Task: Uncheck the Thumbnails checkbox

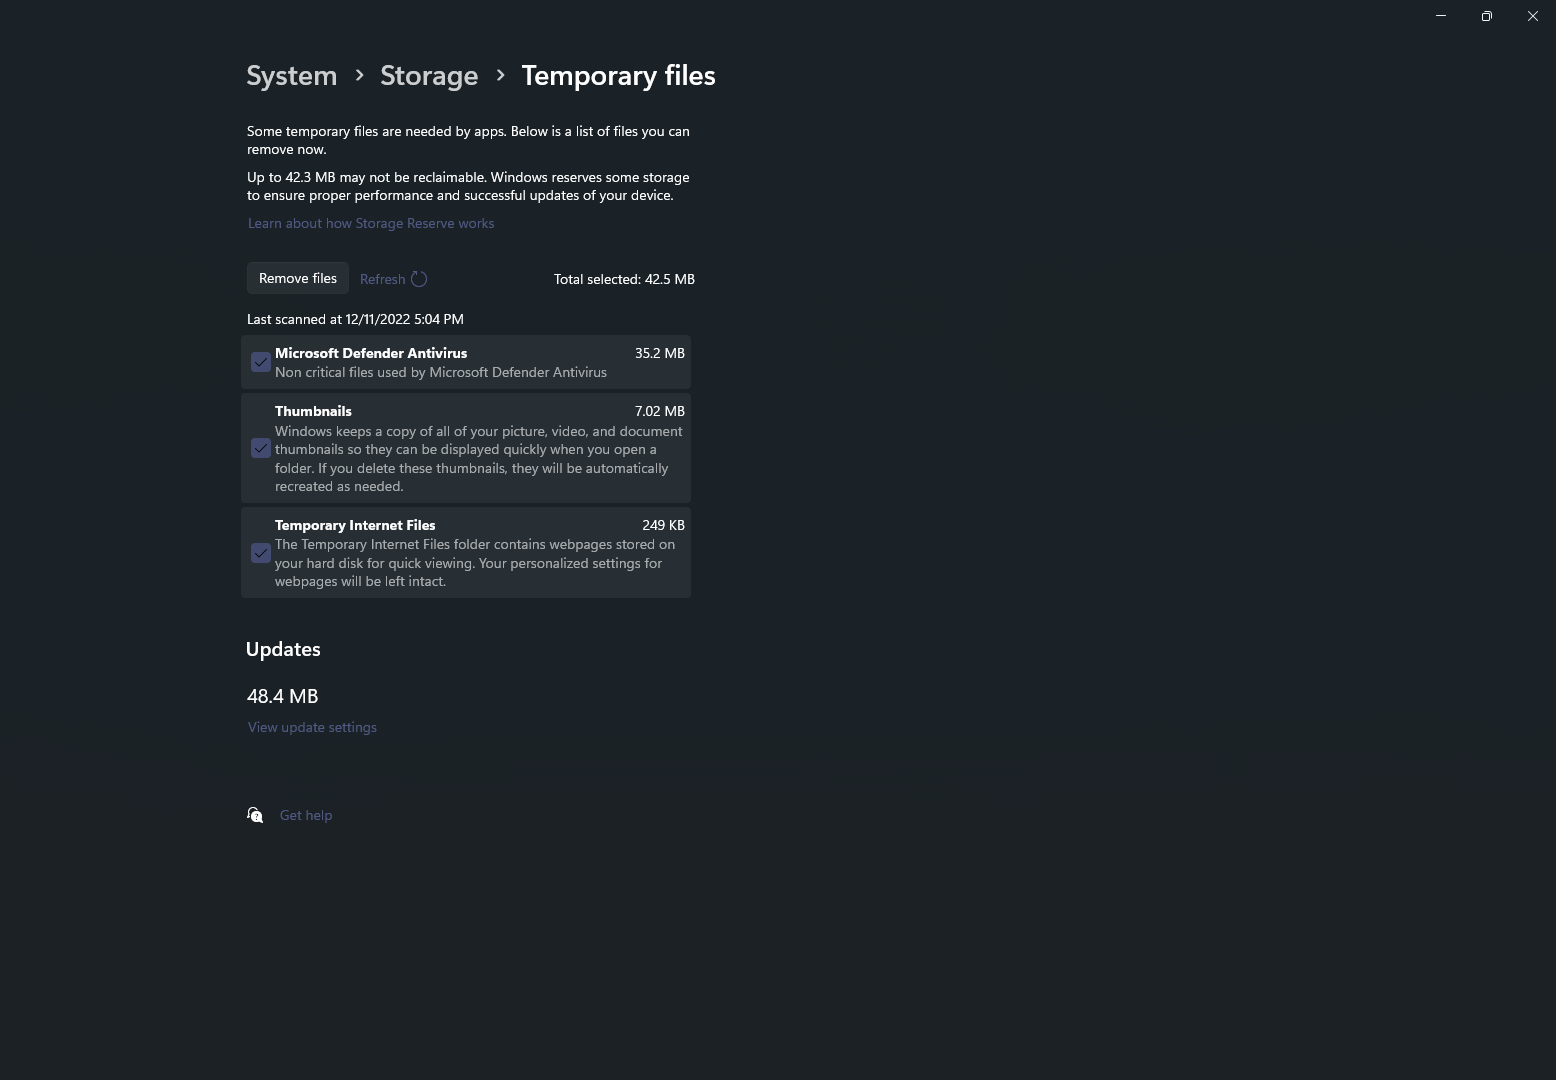Action: 261,448
